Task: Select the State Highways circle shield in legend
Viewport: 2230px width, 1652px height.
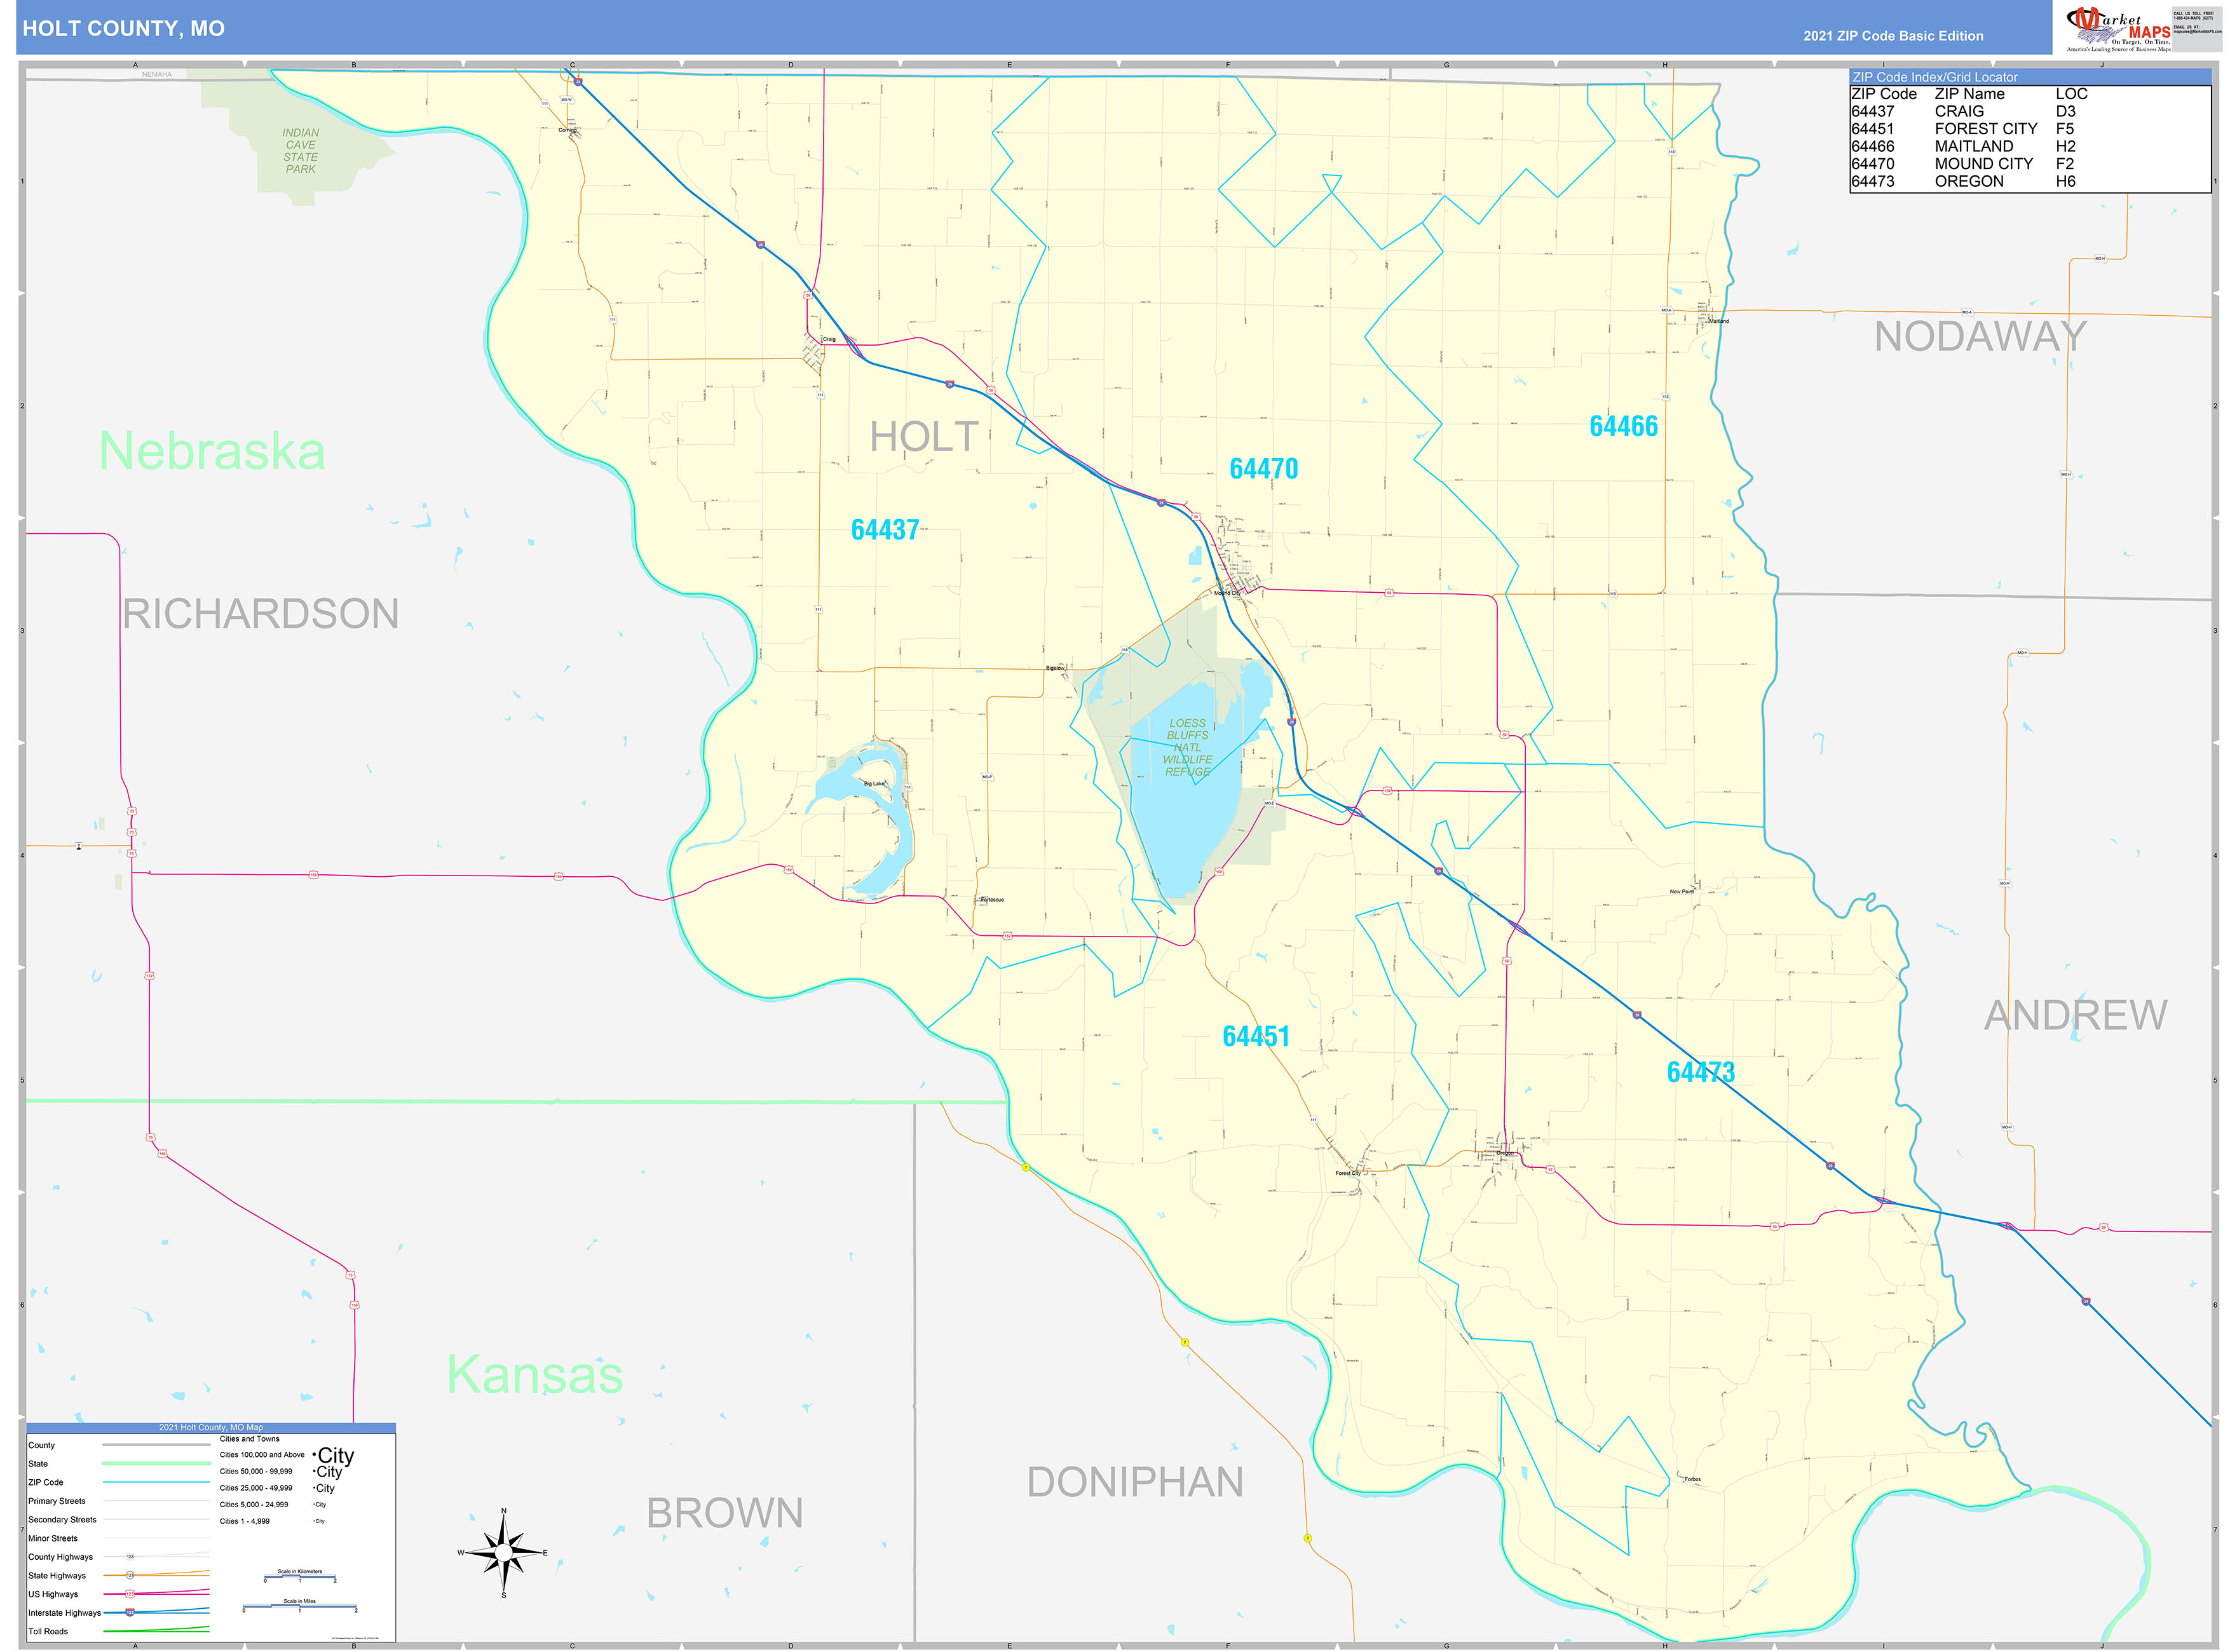Action: 130,1575
